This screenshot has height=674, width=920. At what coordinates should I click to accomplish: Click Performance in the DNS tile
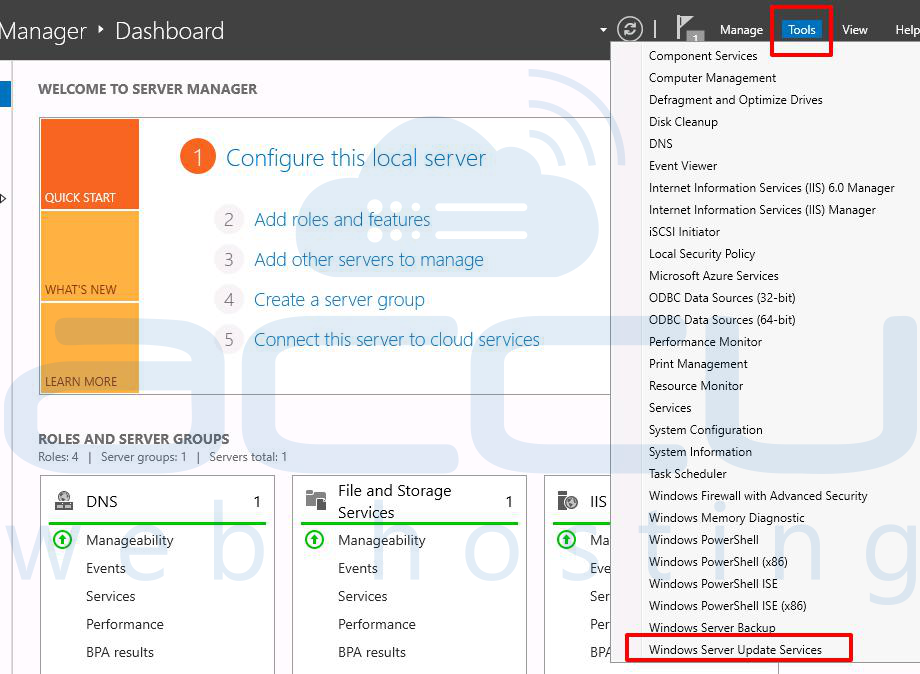124,624
